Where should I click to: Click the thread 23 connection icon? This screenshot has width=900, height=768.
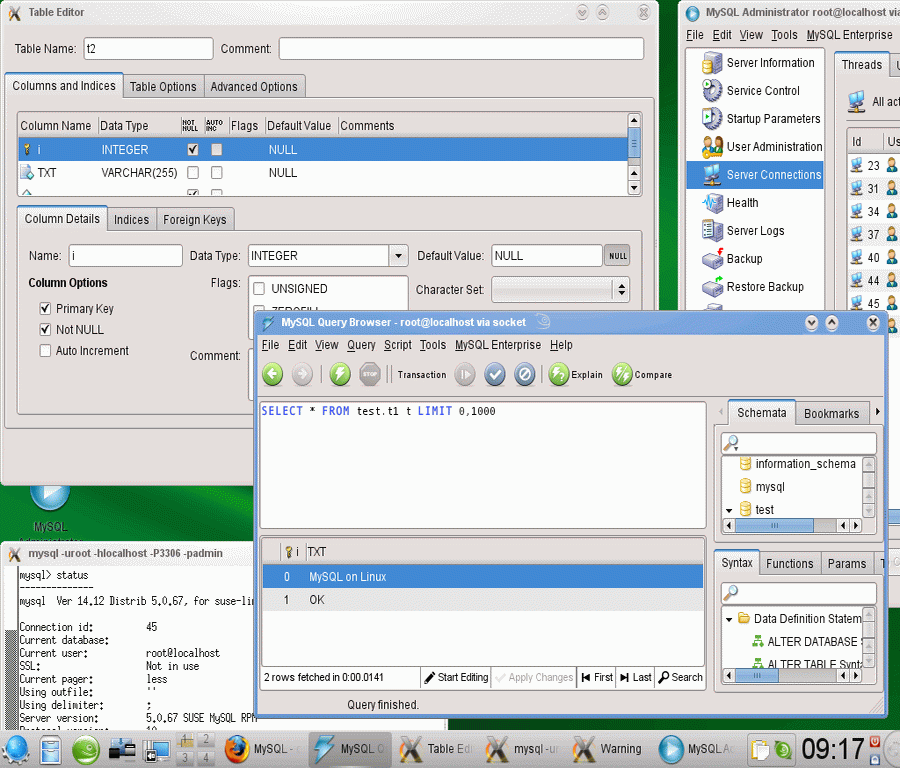(856, 165)
